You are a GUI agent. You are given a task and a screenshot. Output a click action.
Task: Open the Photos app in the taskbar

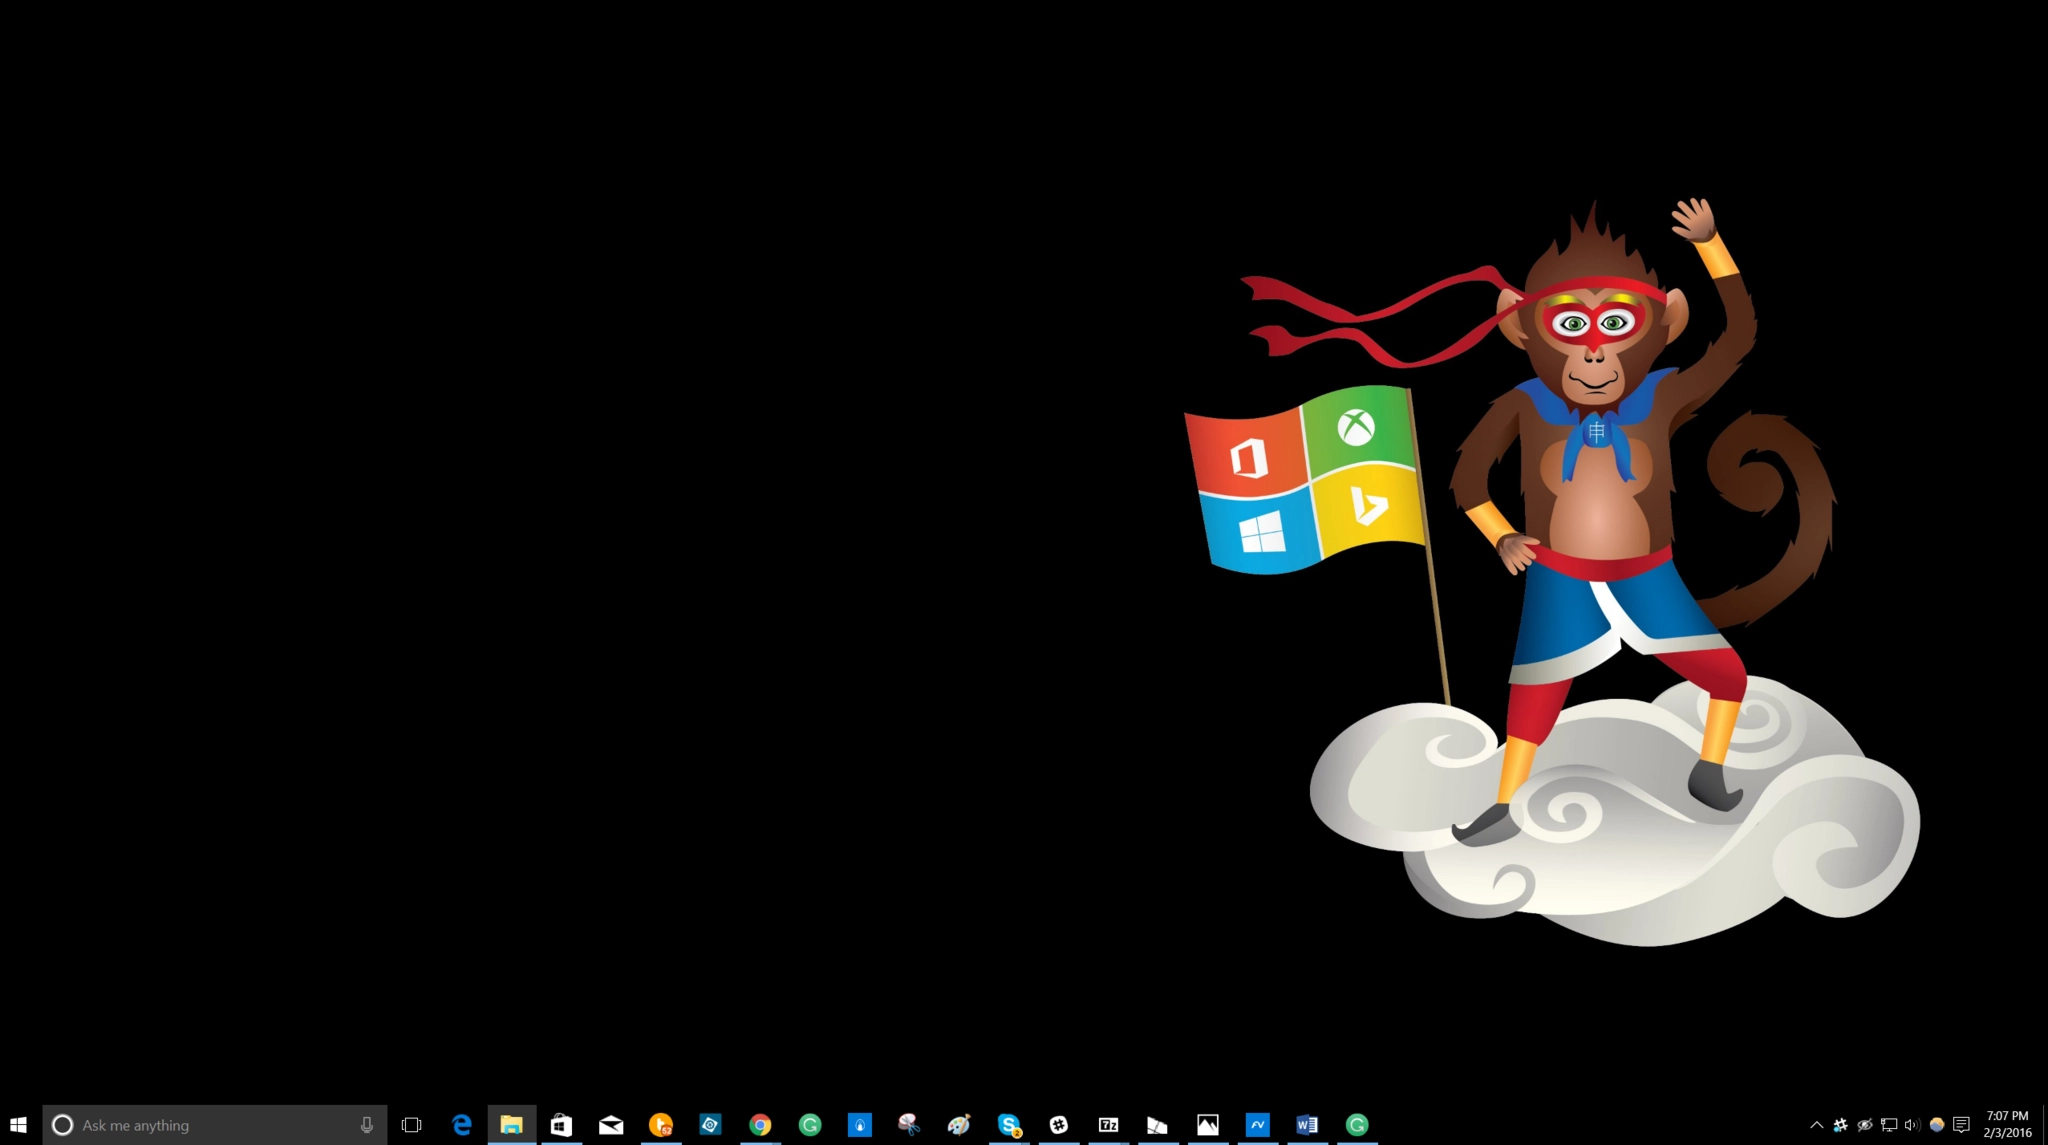click(x=1208, y=1125)
